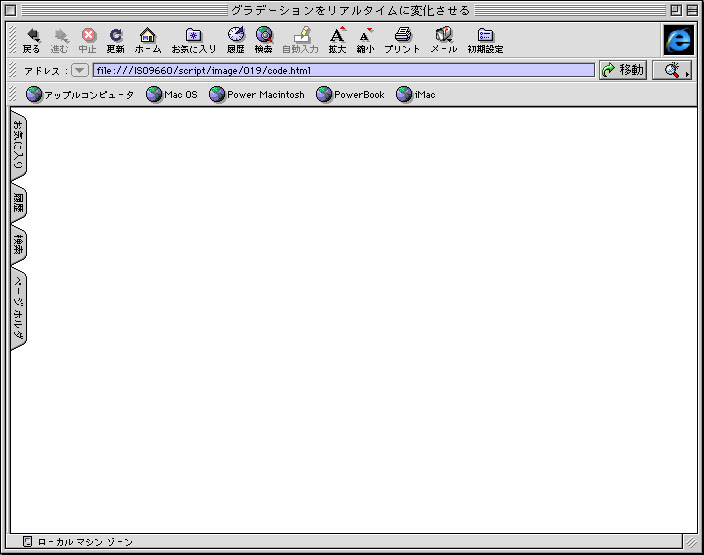
Task: Click ローカル マシン ゾーン status text
Action: coord(85,542)
